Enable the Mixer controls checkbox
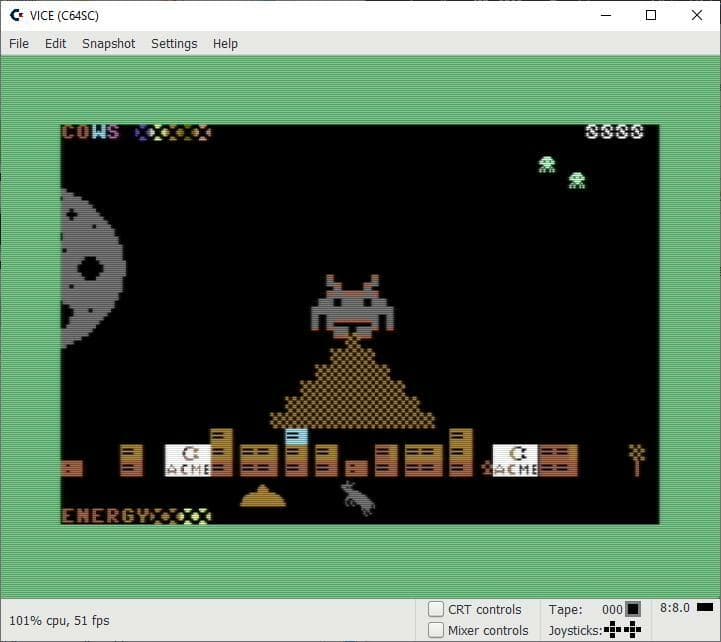Viewport: 721px width, 642px height. (436, 630)
